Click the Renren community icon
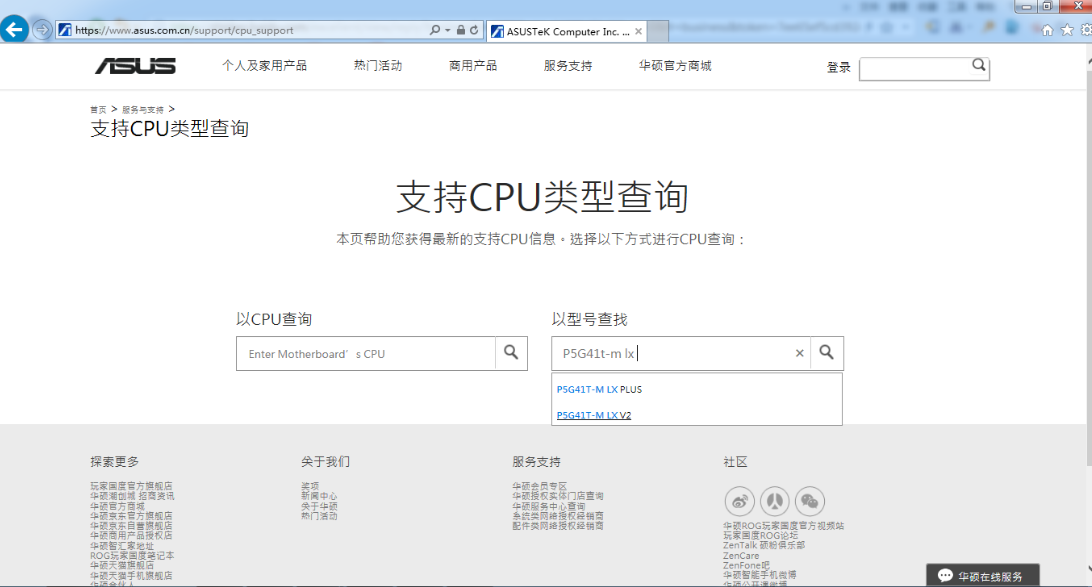The image size is (1092, 587). [774, 501]
